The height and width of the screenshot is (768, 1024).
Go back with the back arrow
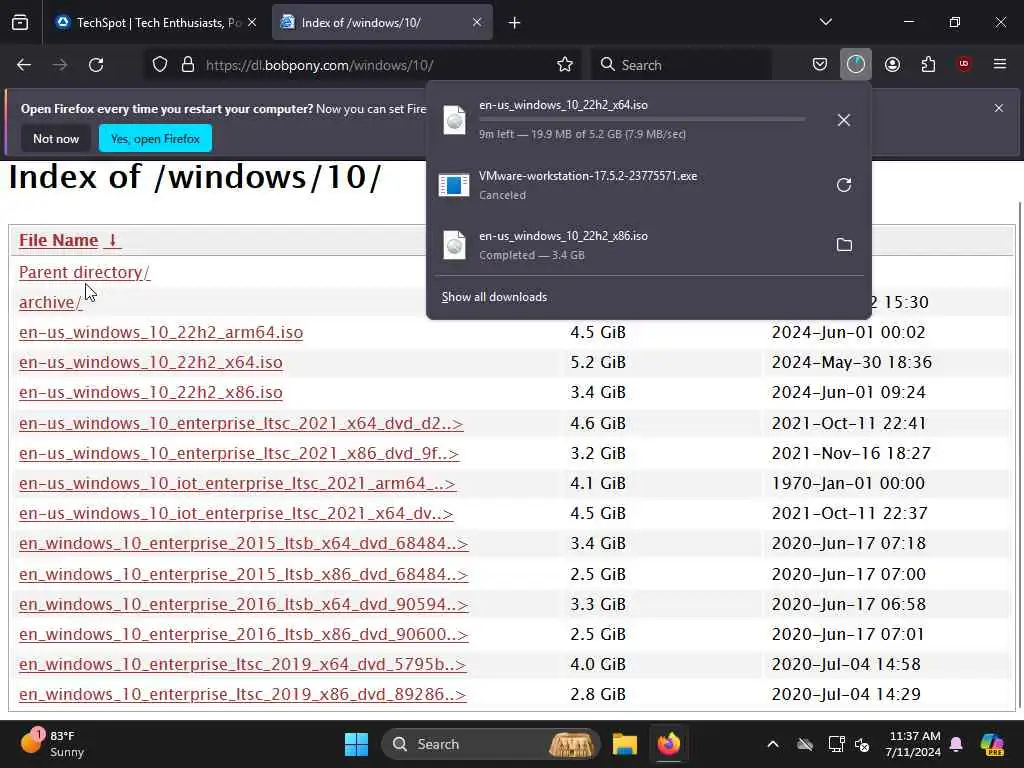tap(24, 65)
